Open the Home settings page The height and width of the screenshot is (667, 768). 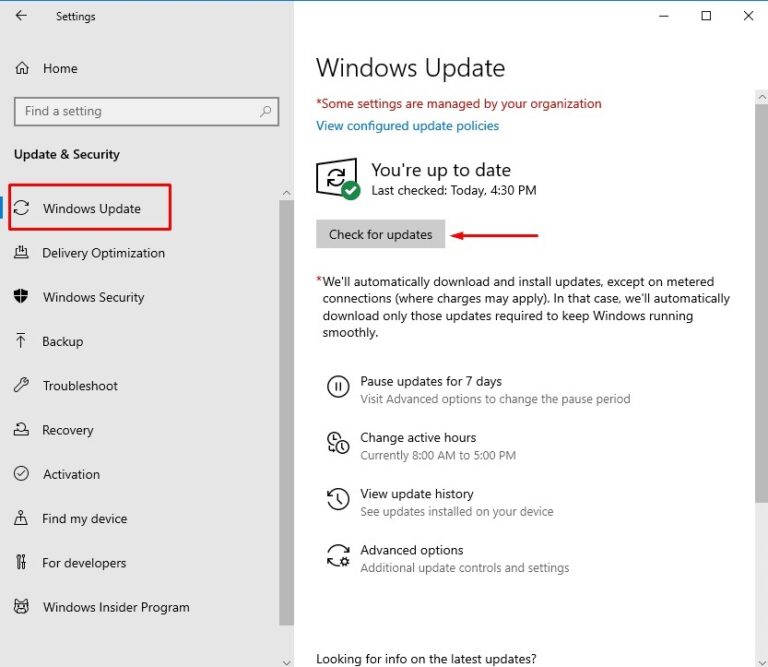pos(60,69)
